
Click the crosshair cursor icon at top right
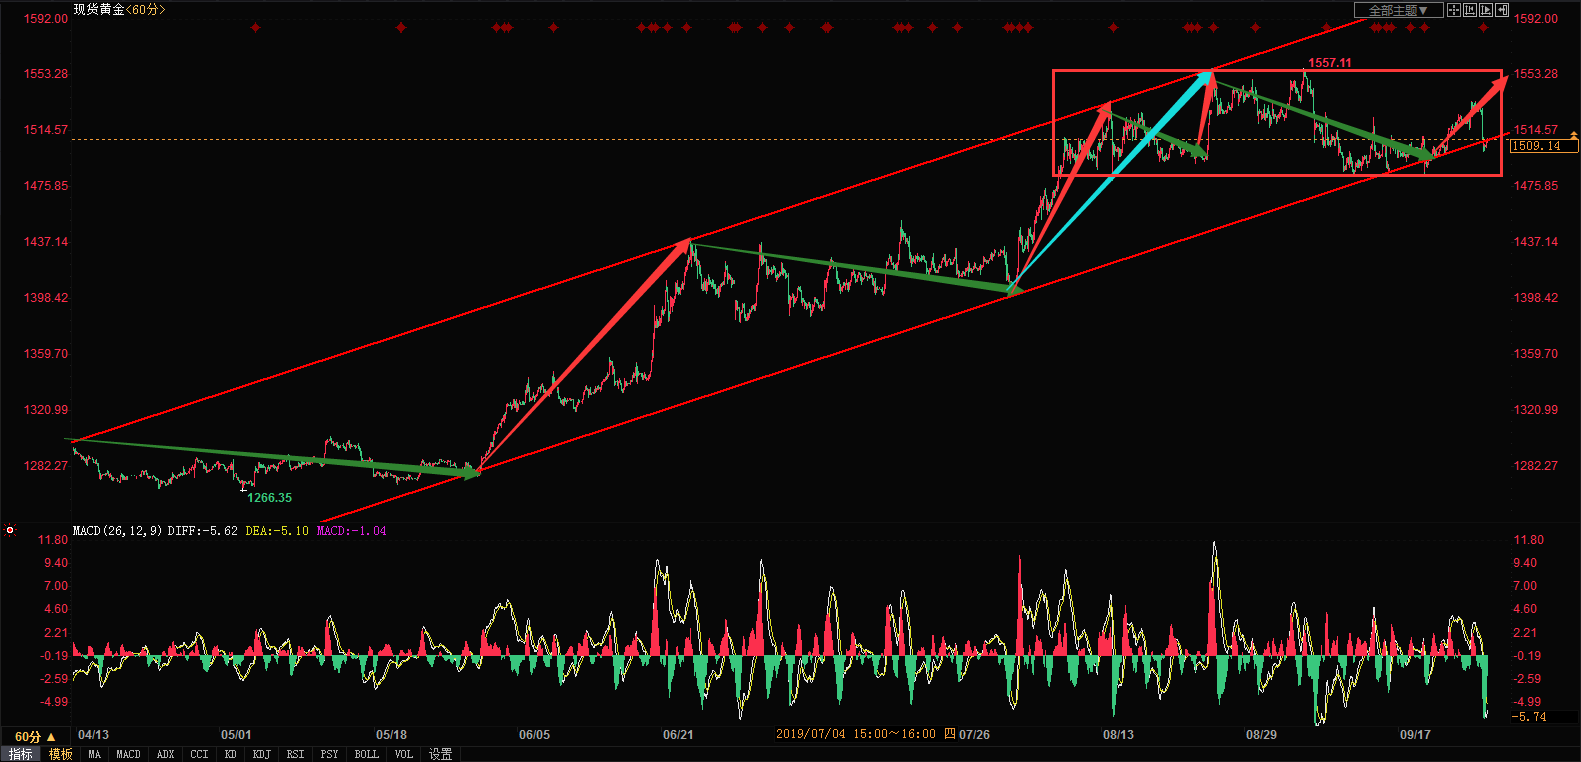(1454, 10)
